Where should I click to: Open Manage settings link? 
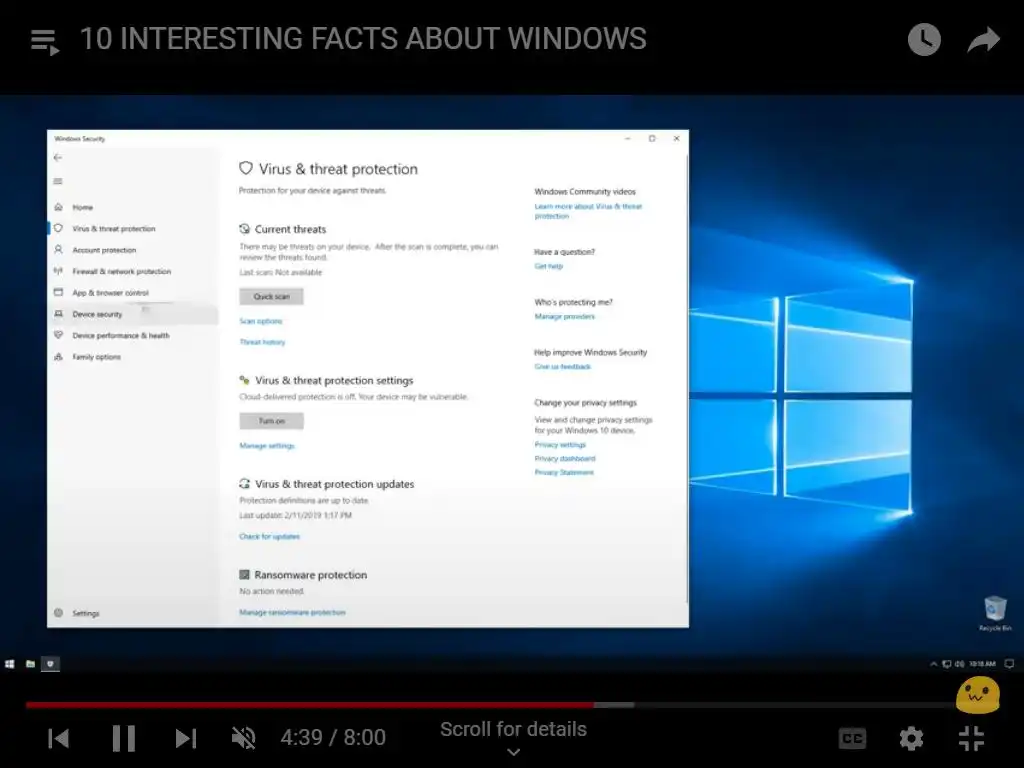[266, 446]
